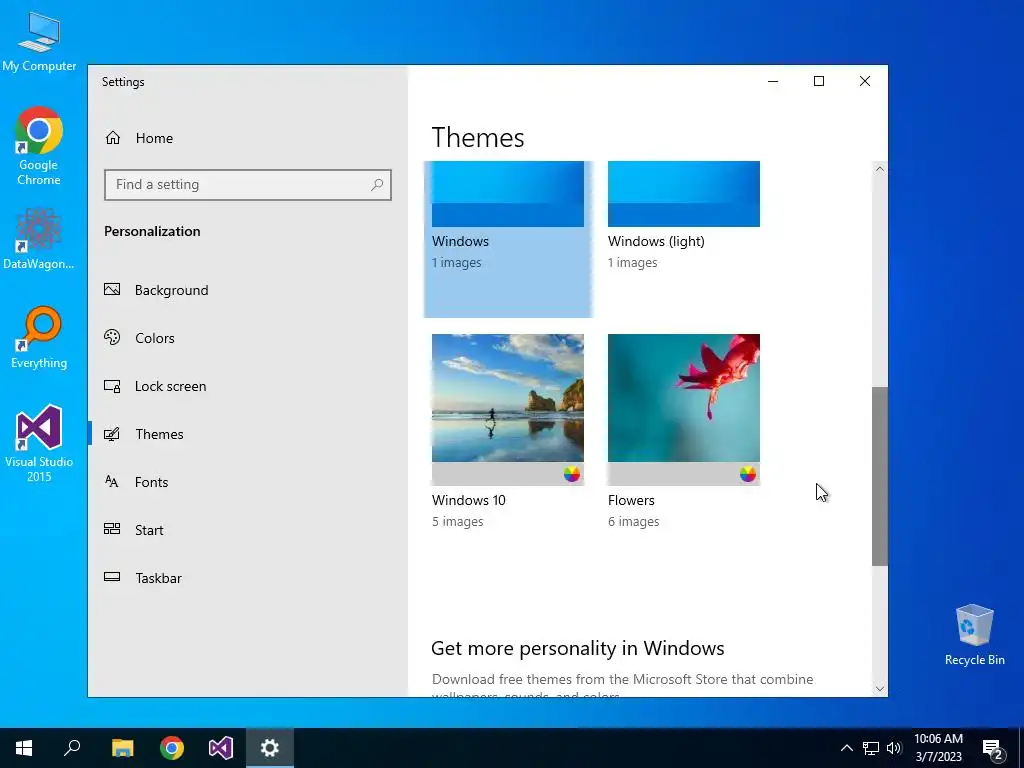Close the Settings window
Viewport: 1024px width, 768px height.
tap(865, 81)
